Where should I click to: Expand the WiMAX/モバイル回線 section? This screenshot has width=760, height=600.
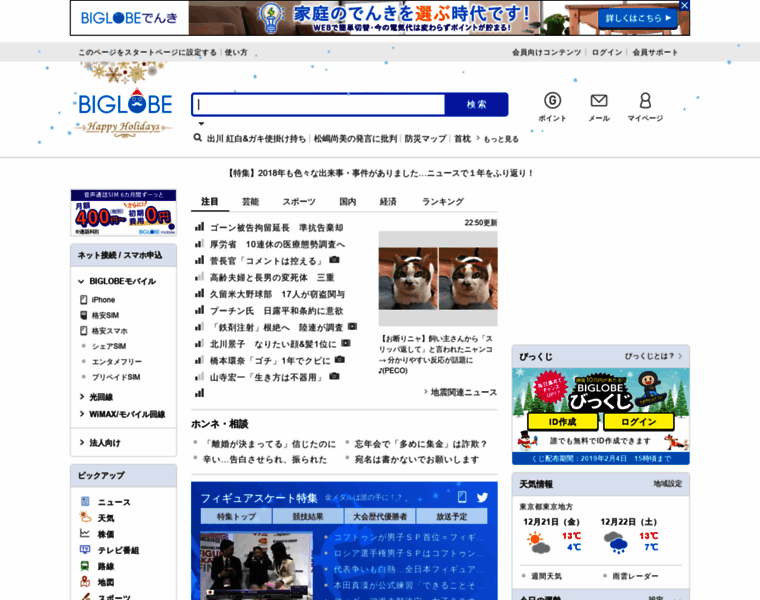(x=81, y=414)
